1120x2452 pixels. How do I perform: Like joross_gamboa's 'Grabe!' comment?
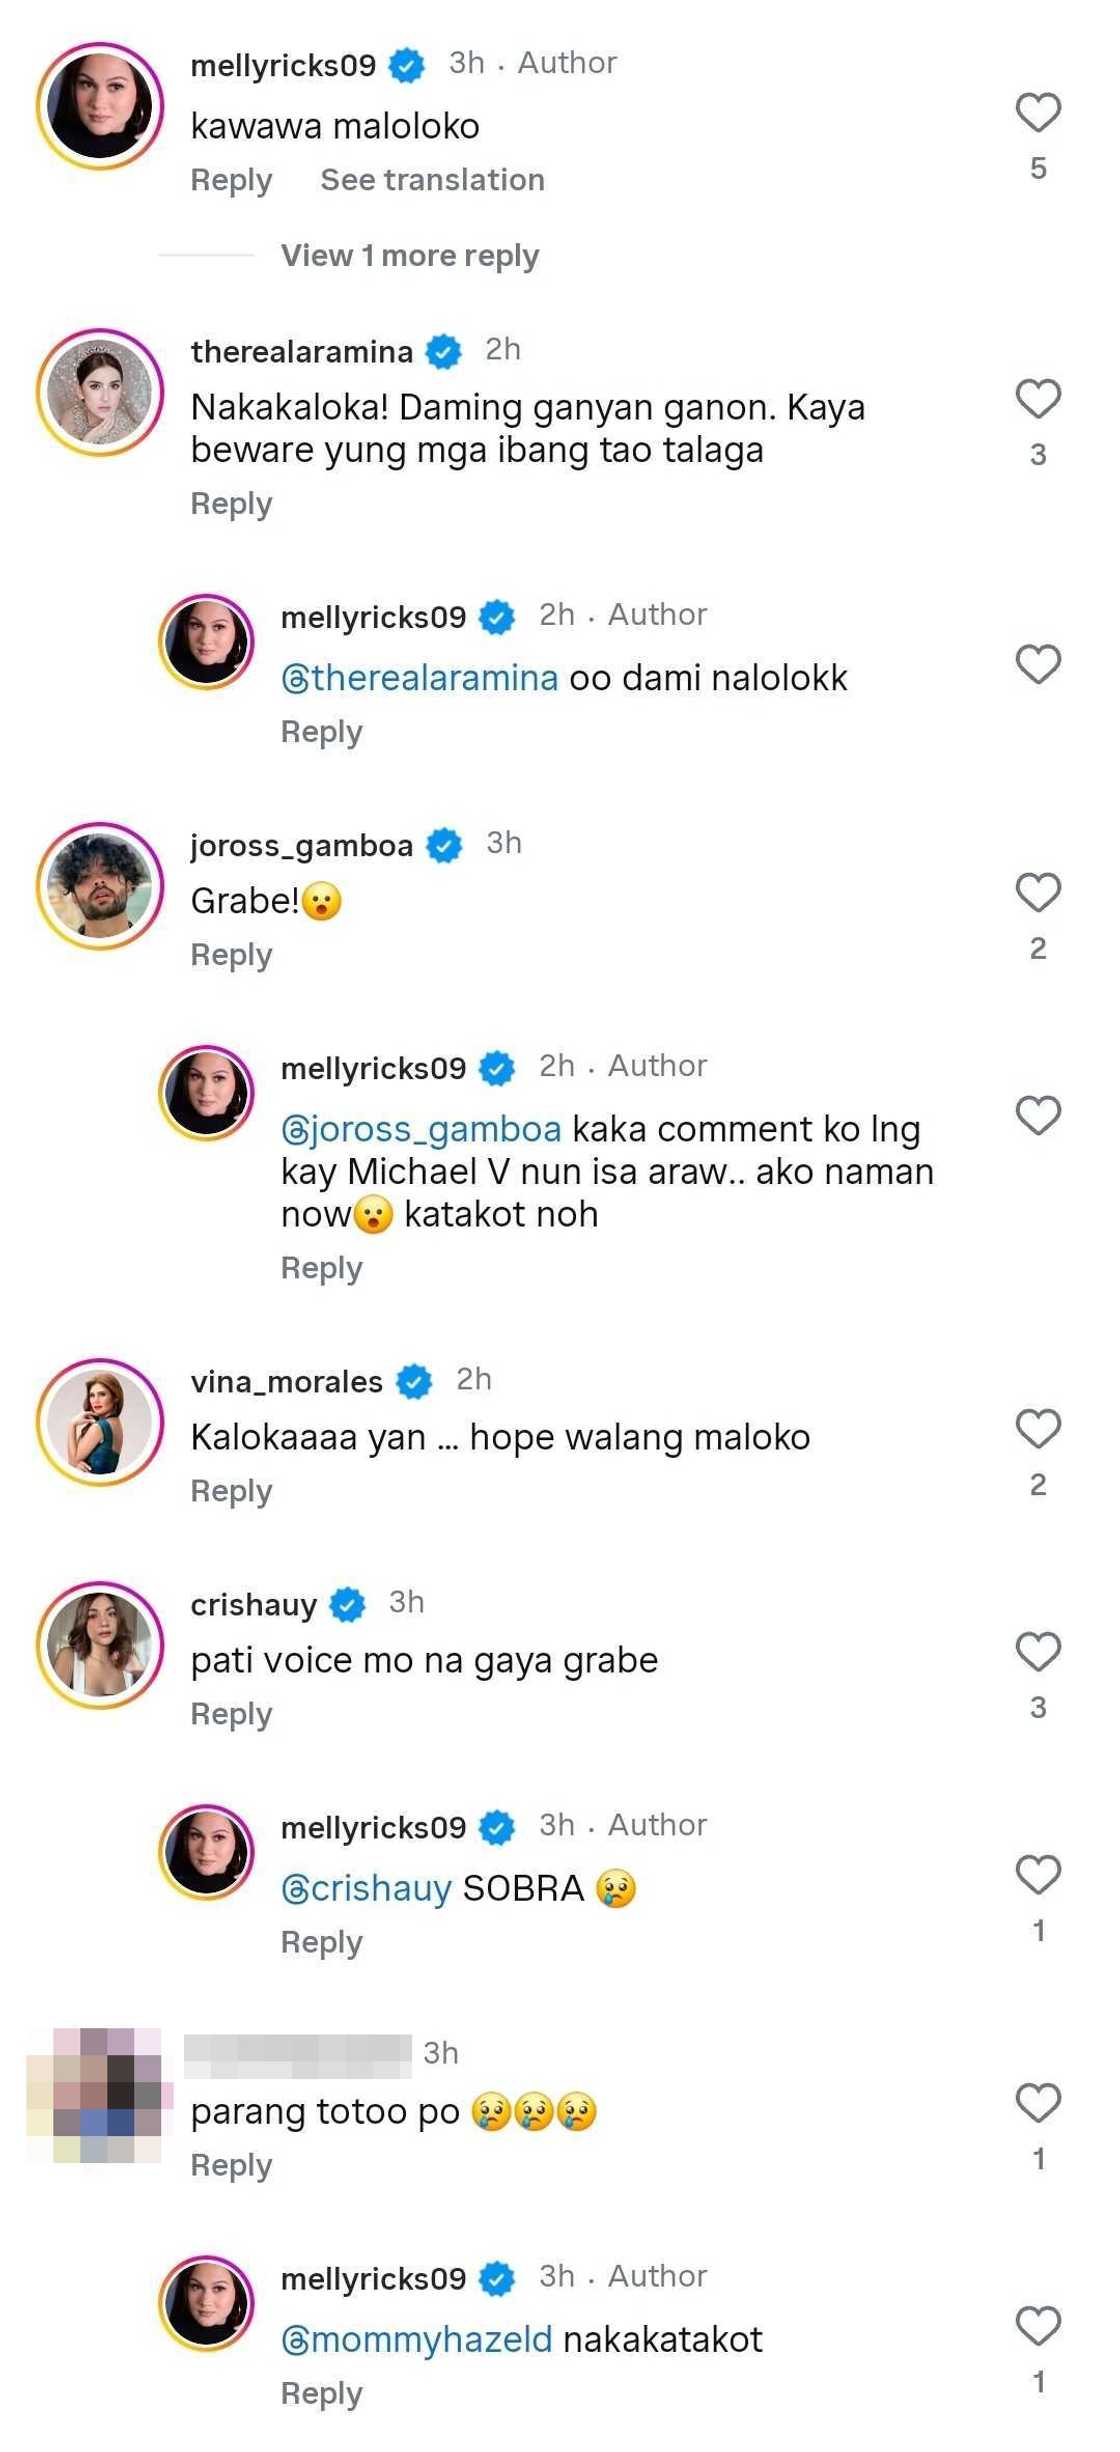(x=1038, y=892)
